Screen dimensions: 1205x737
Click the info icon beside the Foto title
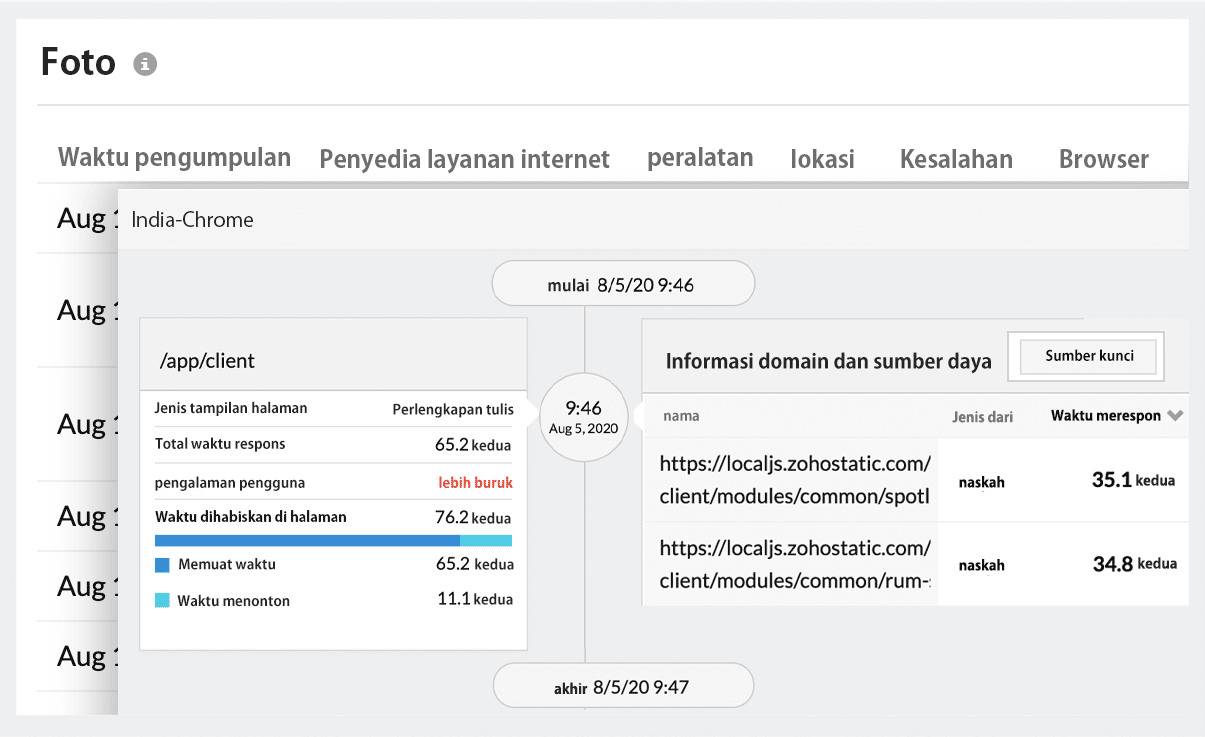point(145,63)
